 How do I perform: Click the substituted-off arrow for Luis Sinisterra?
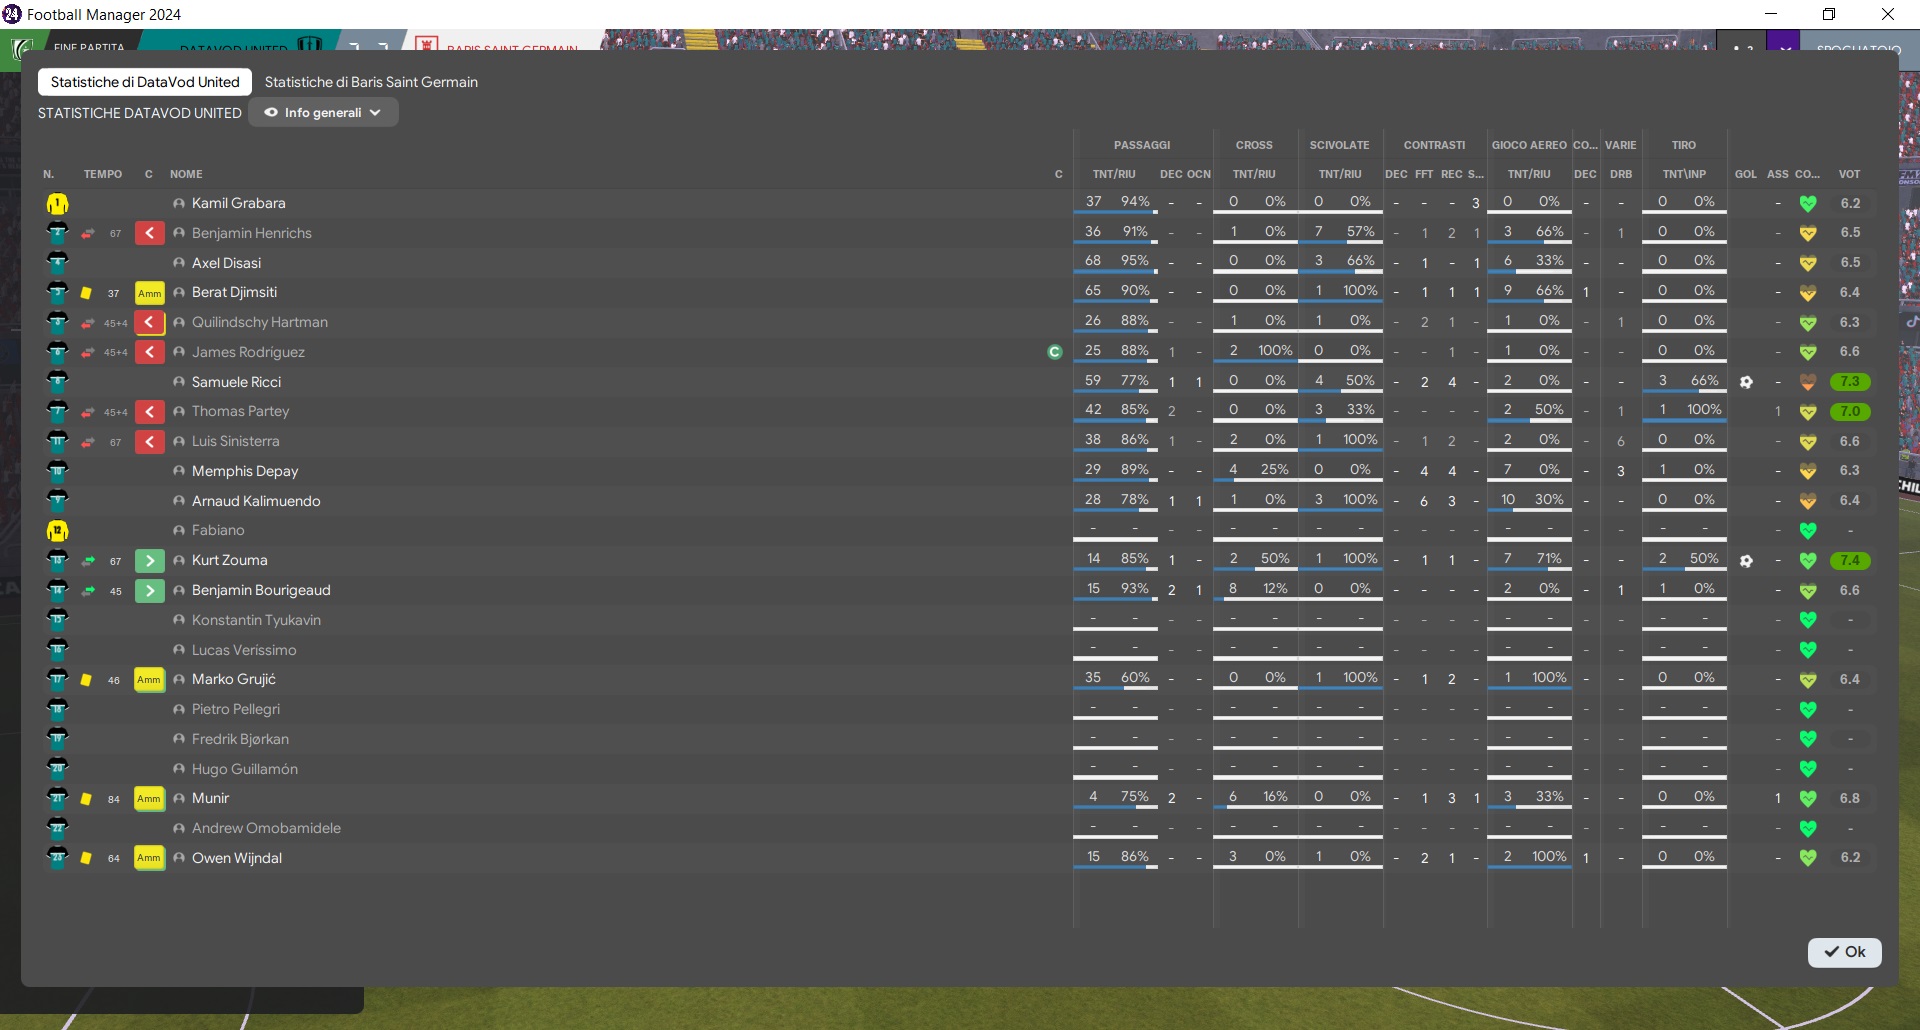coord(149,442)
